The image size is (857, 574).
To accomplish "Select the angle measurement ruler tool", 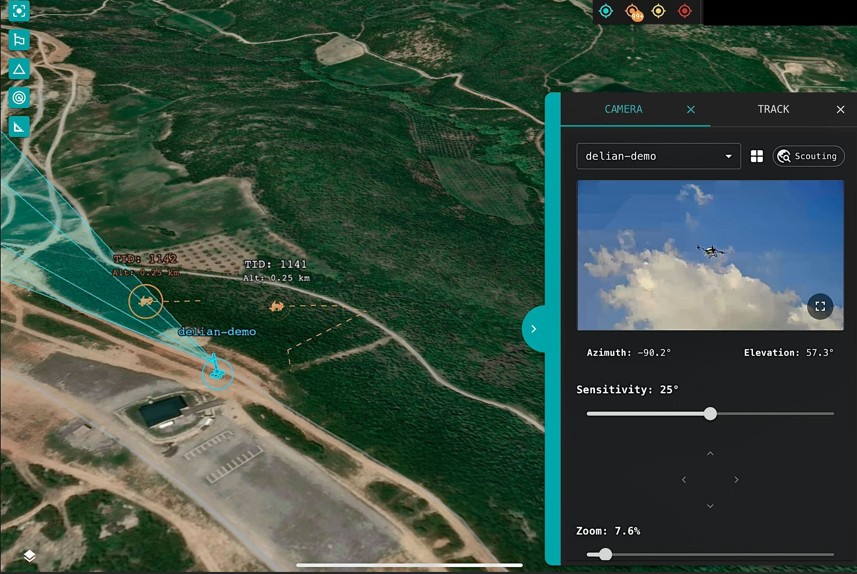I will (18, 127).
